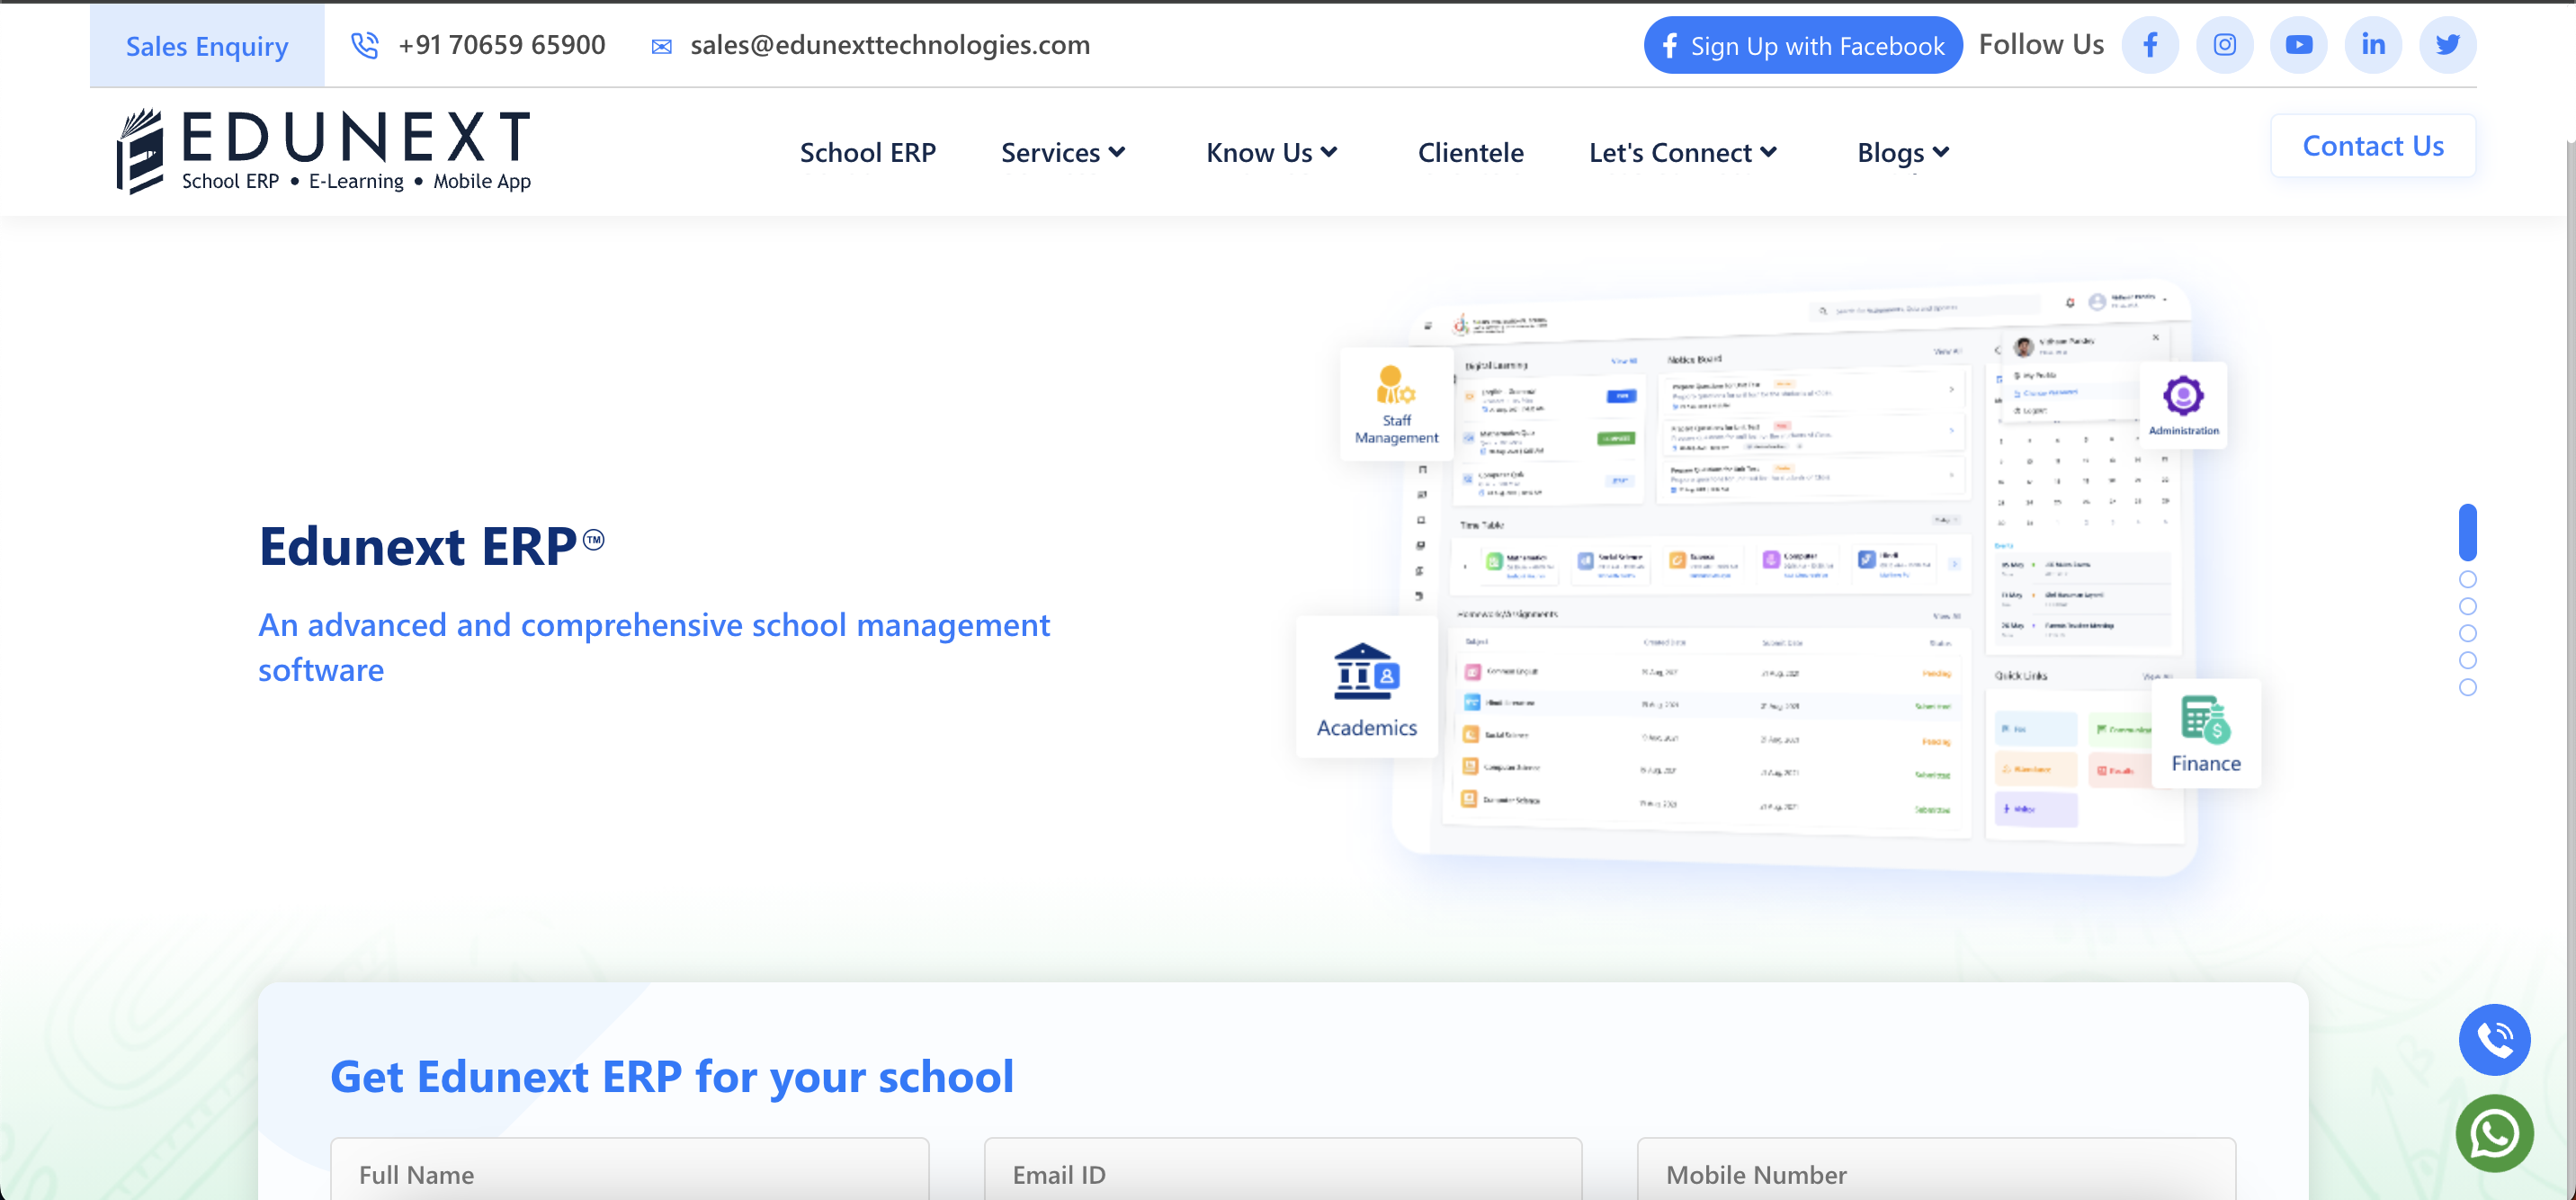Image resolution: width=2576 pixels, height=1200 pixels.
Task: Click the Edunext logo
Action: [324, 151]
